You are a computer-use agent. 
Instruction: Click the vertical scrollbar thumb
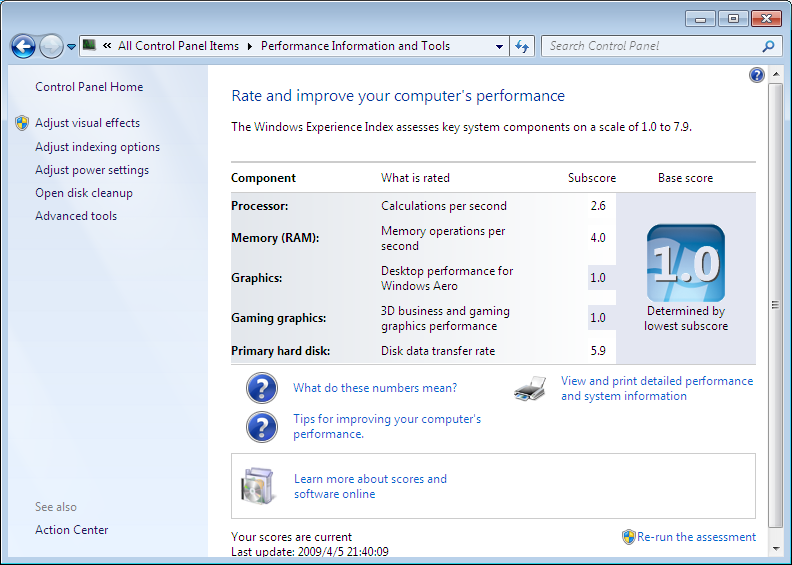pos(775,305)
